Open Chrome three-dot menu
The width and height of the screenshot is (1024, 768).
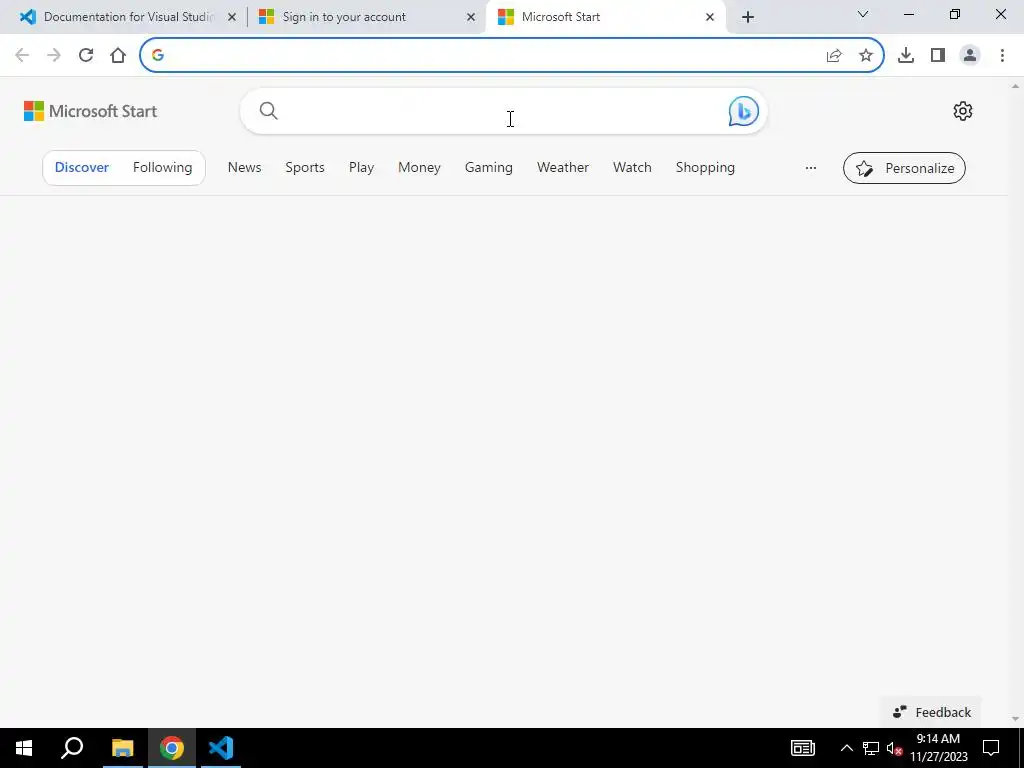[1002, 55]
